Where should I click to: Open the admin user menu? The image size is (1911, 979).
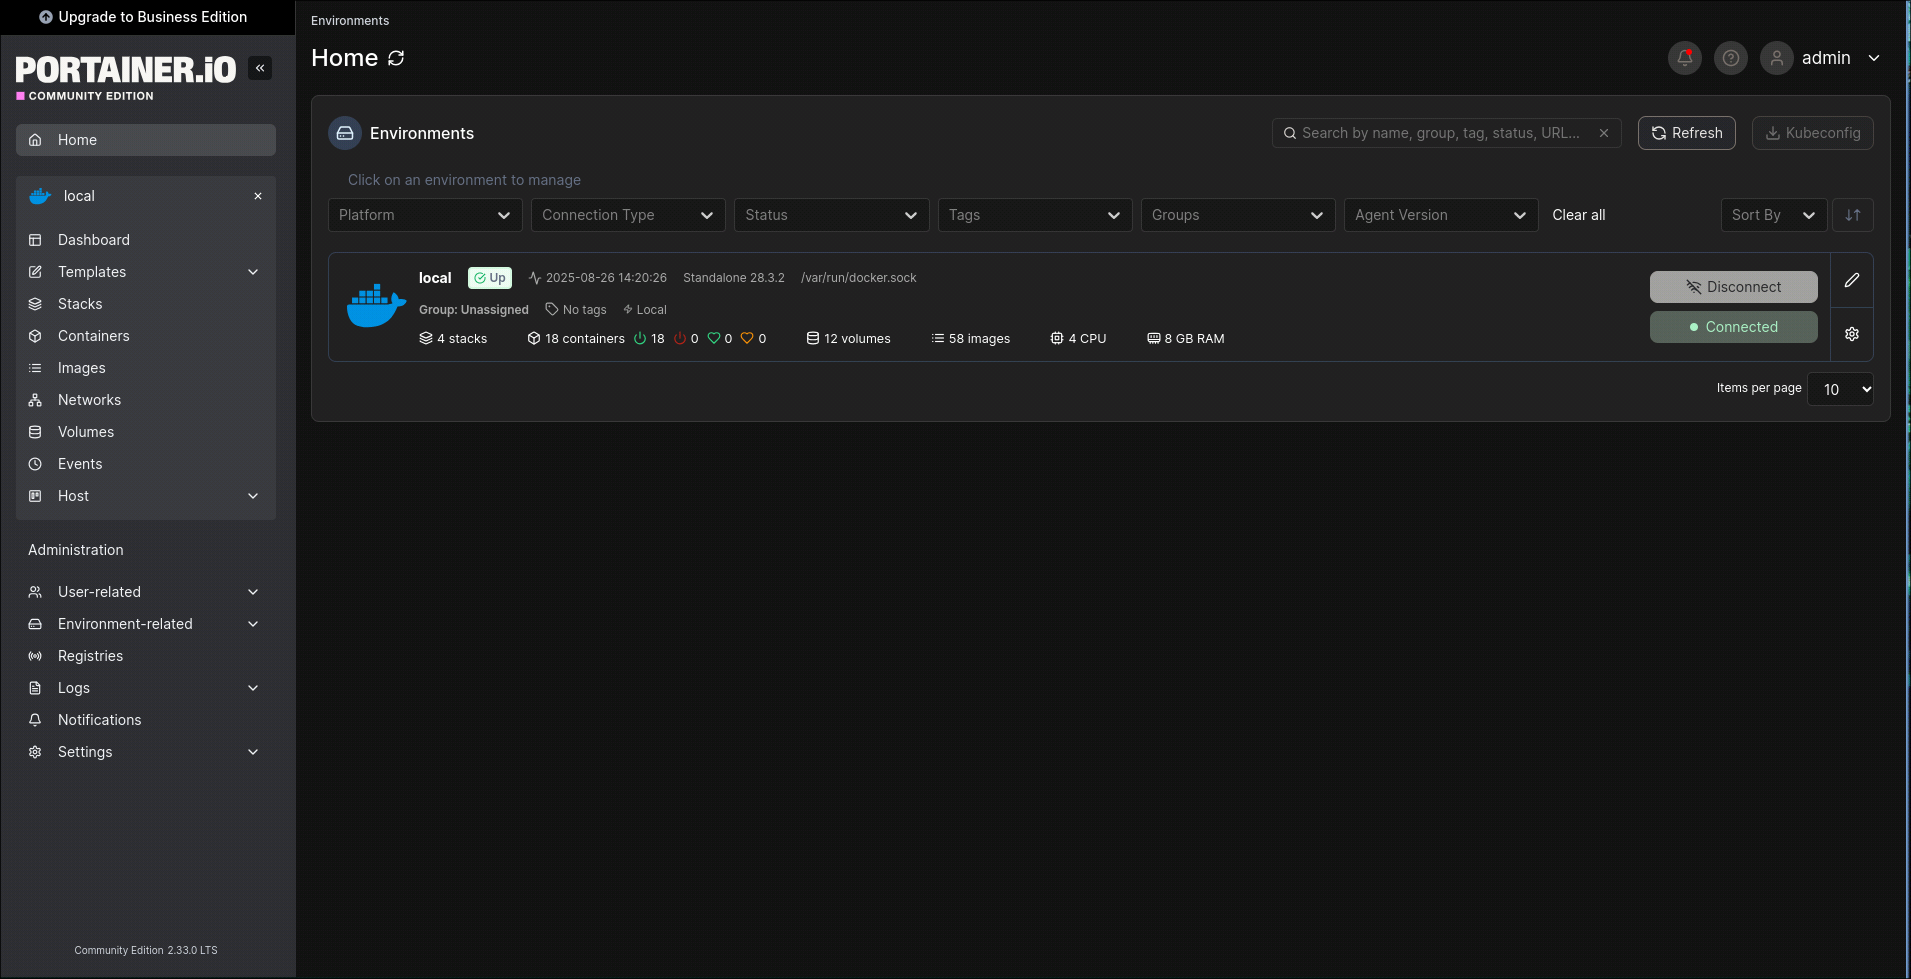(x=1825, y=58)
